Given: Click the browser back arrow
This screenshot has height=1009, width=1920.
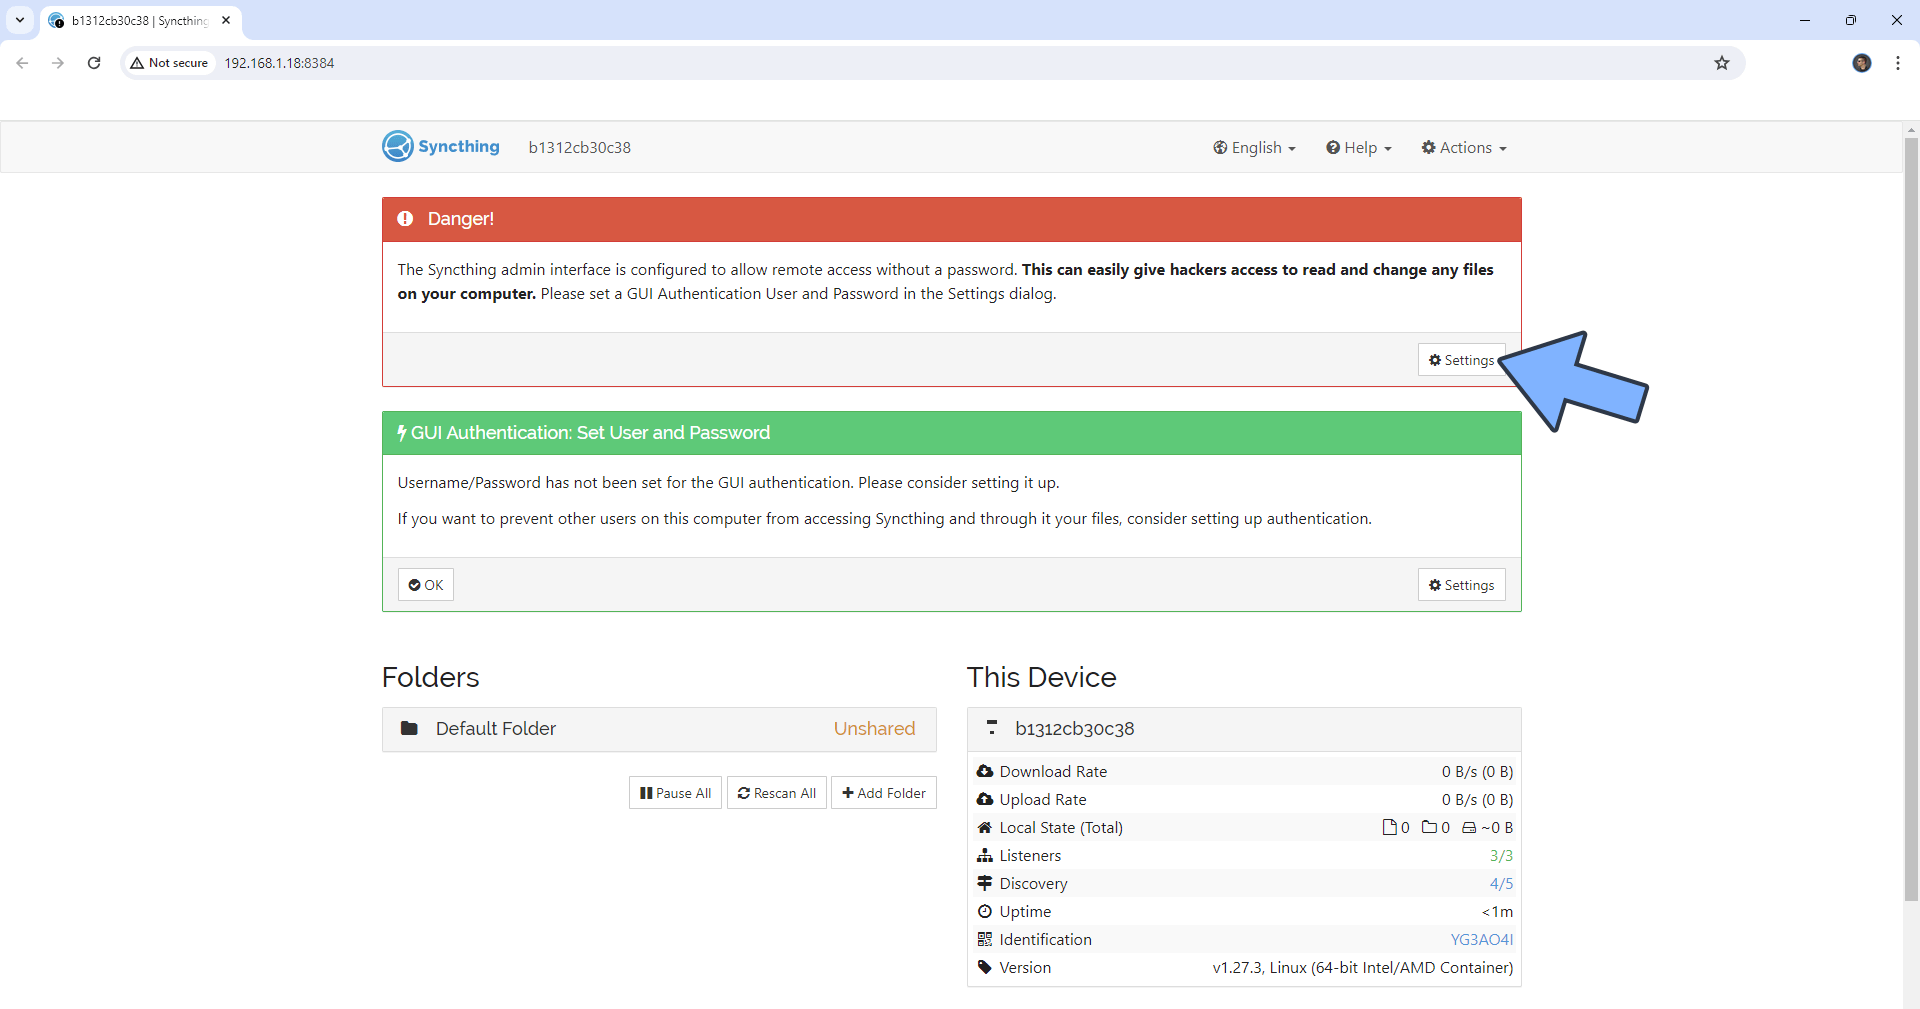Looking at the screenshot, I should [22, 63].
